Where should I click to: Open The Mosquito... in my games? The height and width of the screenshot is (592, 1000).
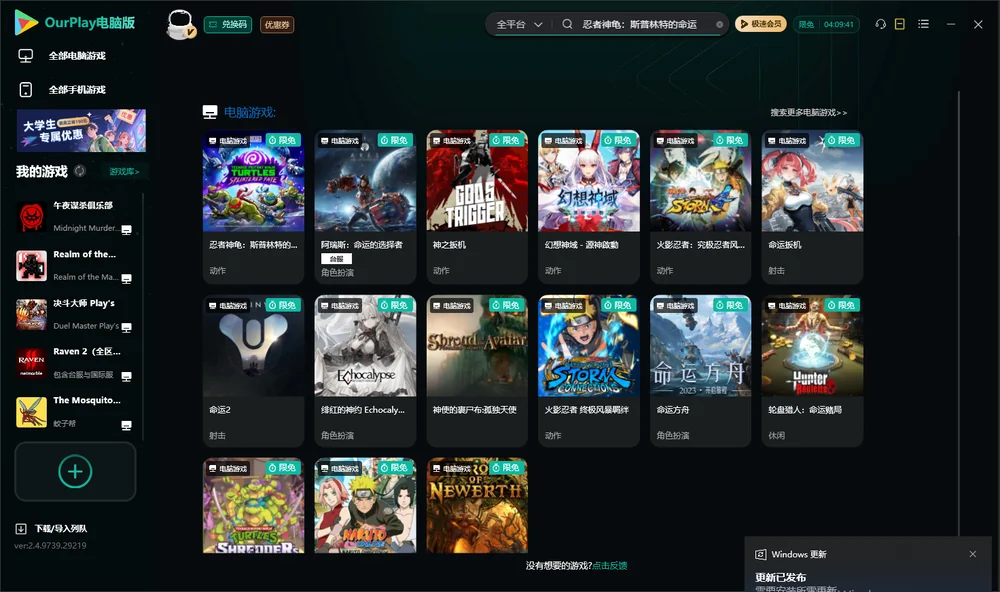pos(75,411)
